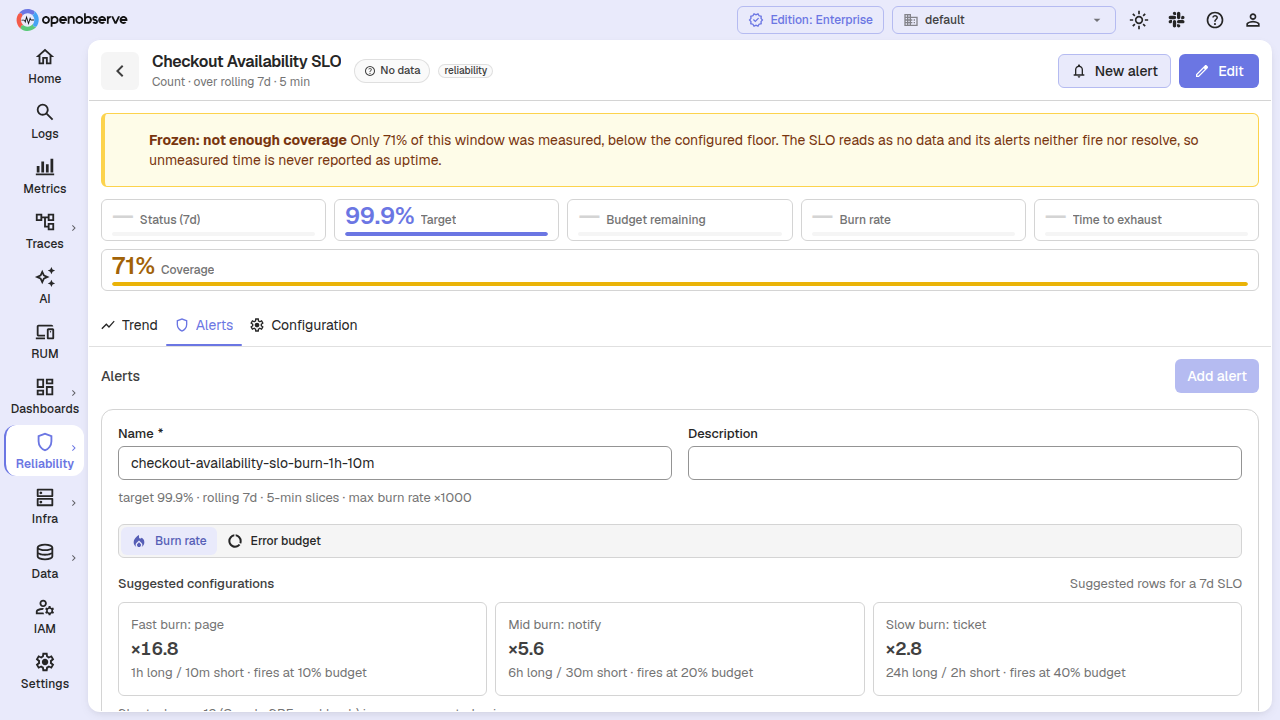Screen dimensions: 1280x720
Task: Select the Error budget alert mode
Action: [275, 541]
